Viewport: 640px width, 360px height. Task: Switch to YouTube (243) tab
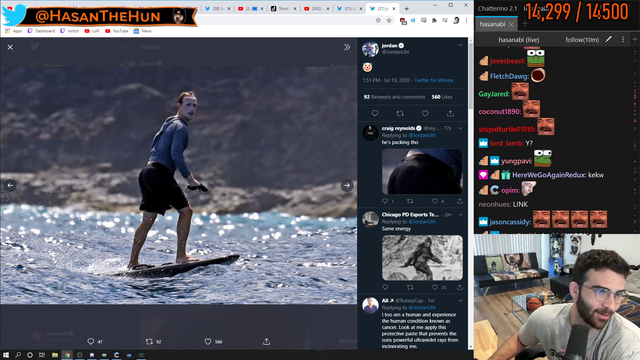314,9
